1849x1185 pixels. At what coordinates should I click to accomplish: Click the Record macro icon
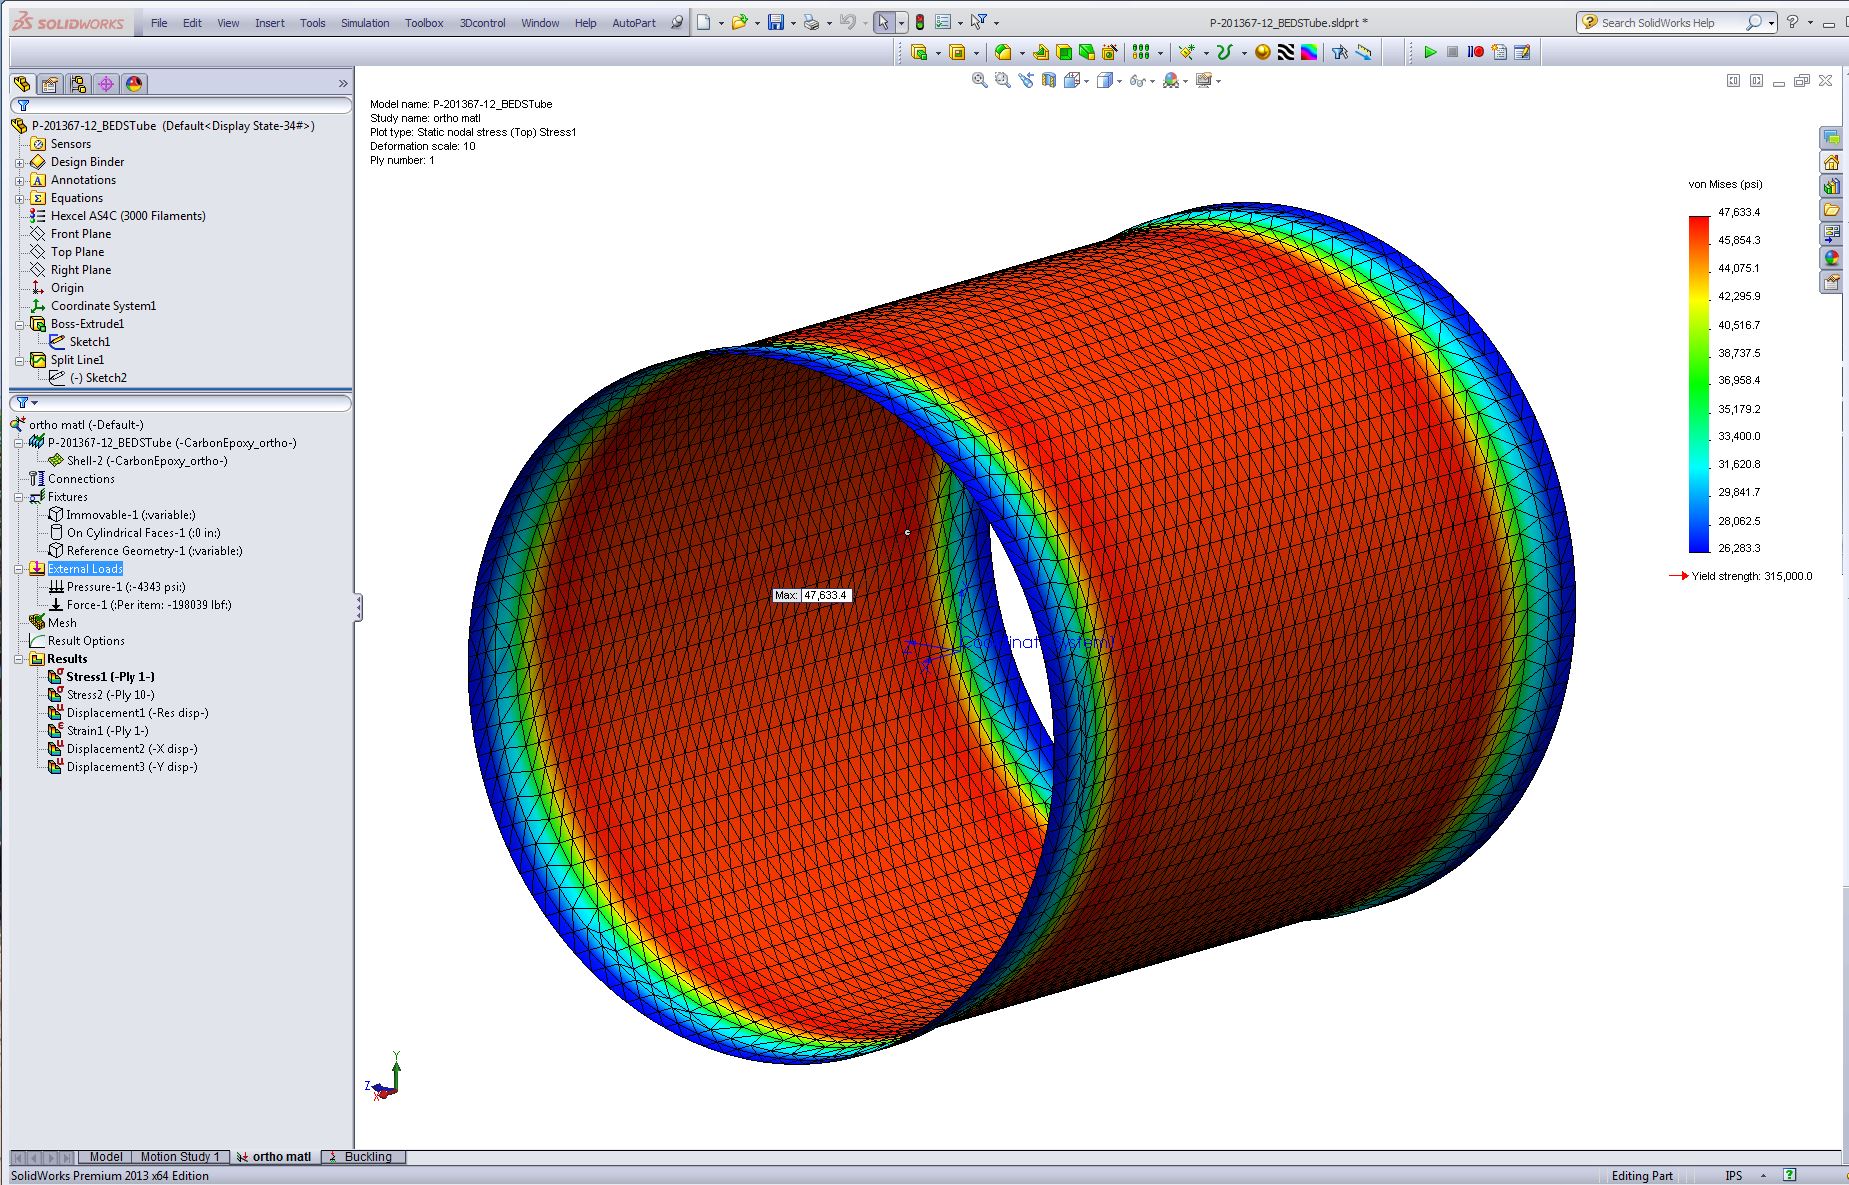pyautogui.click(x=1475, y=52)
